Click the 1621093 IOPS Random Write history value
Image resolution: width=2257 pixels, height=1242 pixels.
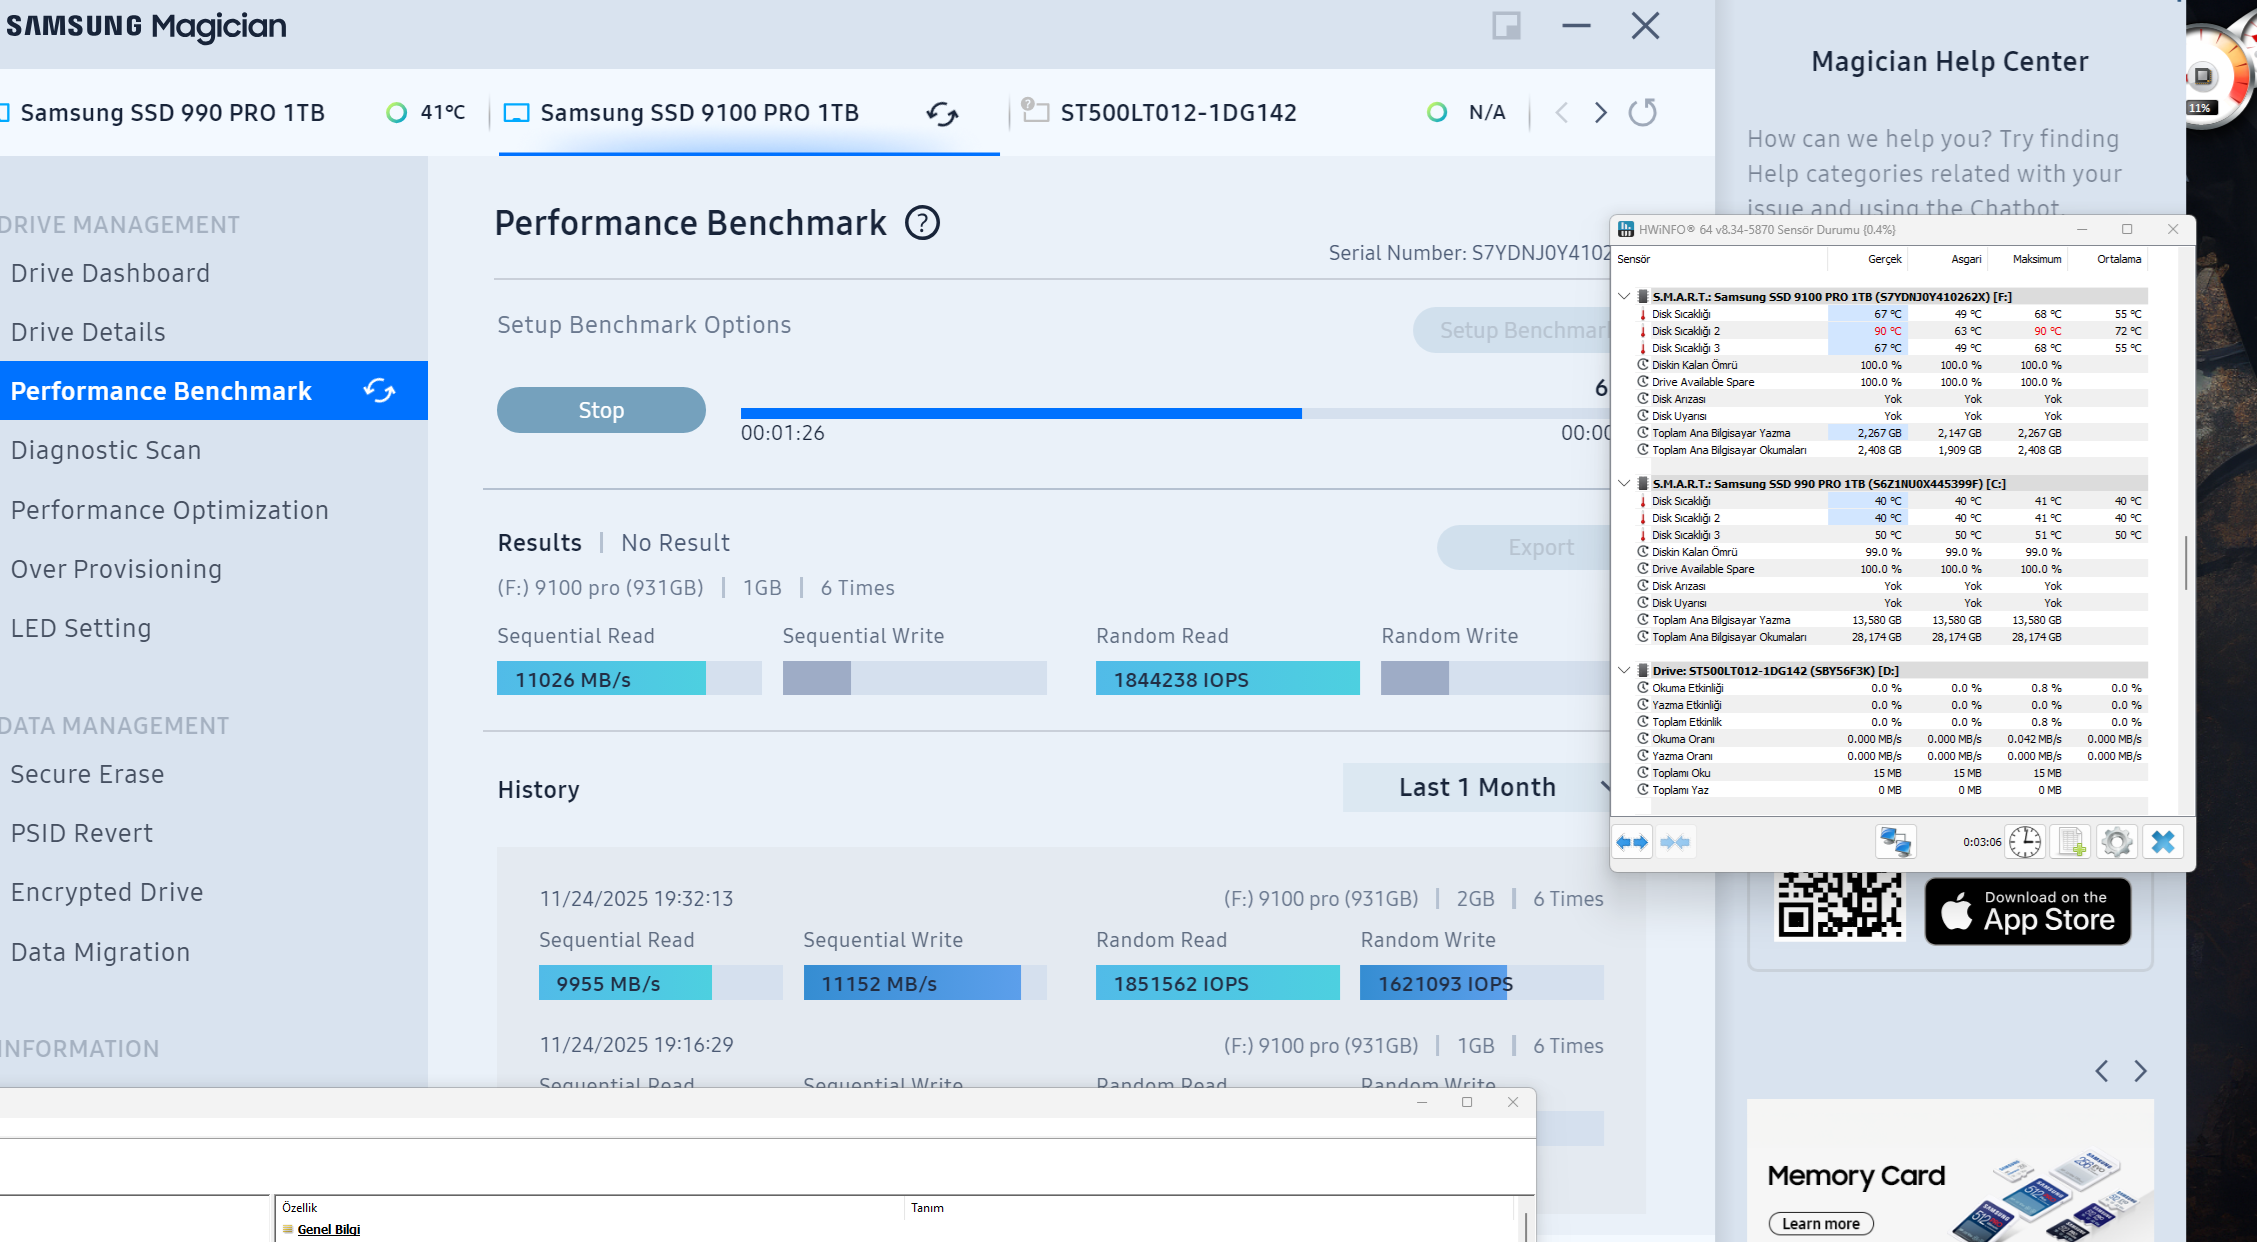1445,984
